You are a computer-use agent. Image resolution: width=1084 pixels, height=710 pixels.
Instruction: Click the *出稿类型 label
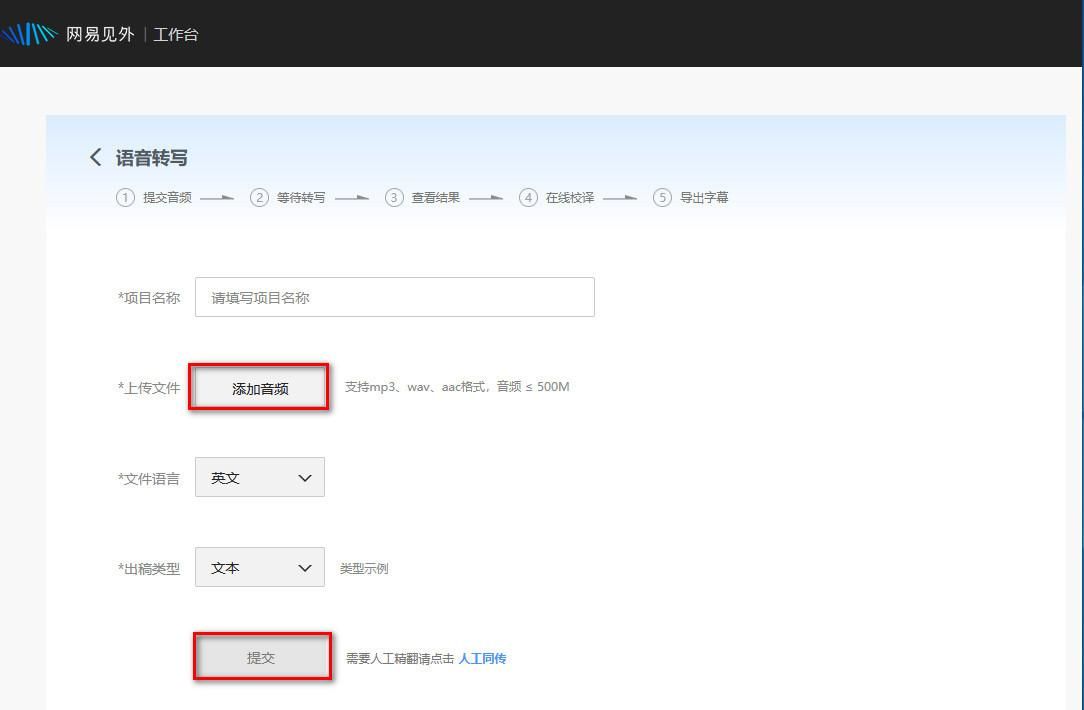point(149,568)
